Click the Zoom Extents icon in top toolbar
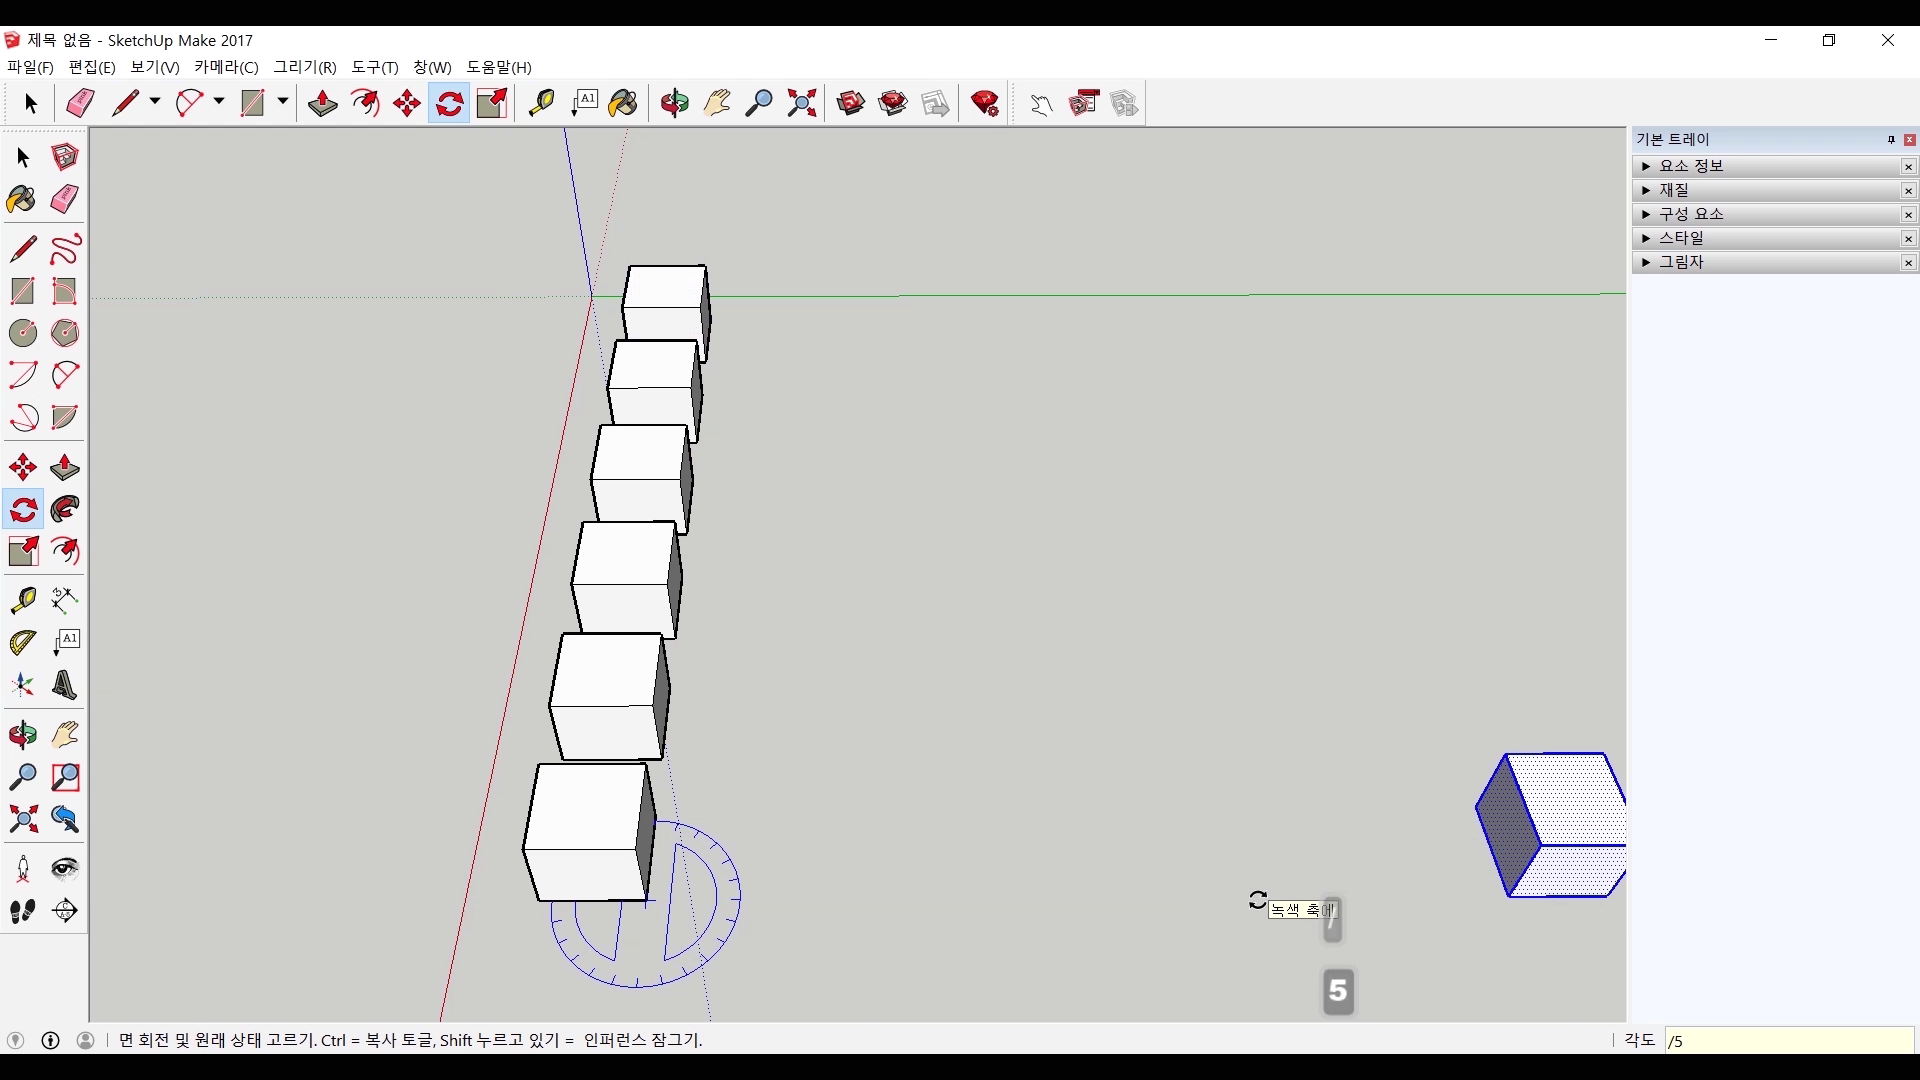1920x1080 pixels. pos(801,103)
